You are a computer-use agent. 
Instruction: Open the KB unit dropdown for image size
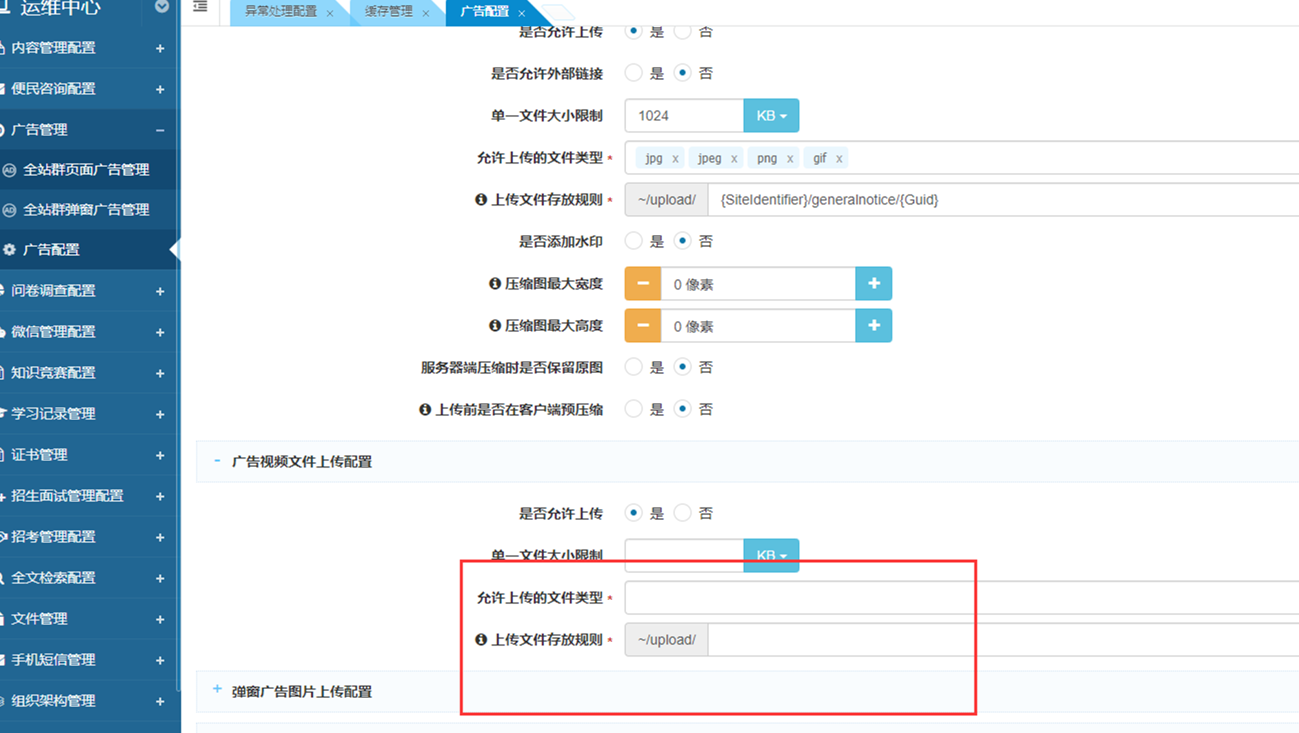coord(771,116)
